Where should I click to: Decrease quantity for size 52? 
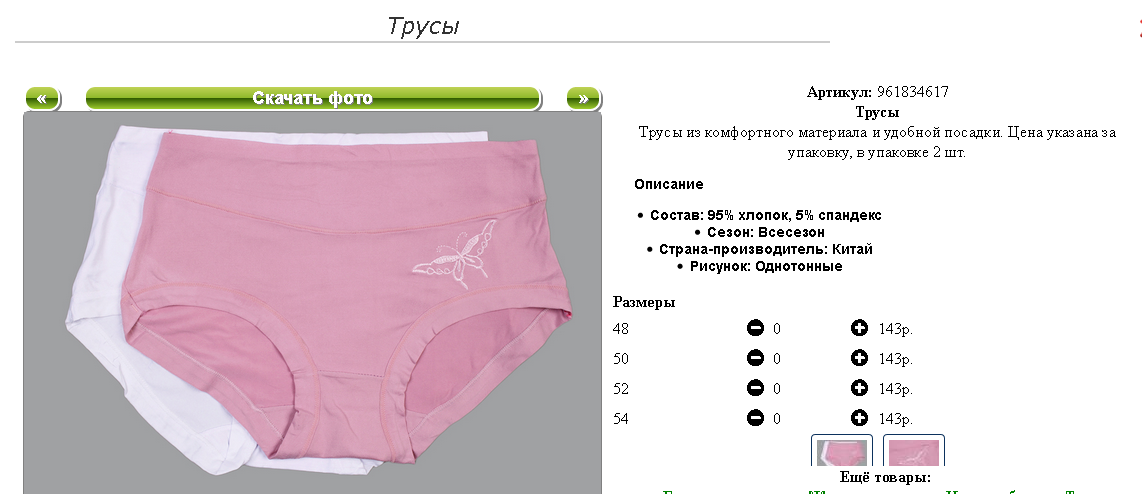point(755,388)
